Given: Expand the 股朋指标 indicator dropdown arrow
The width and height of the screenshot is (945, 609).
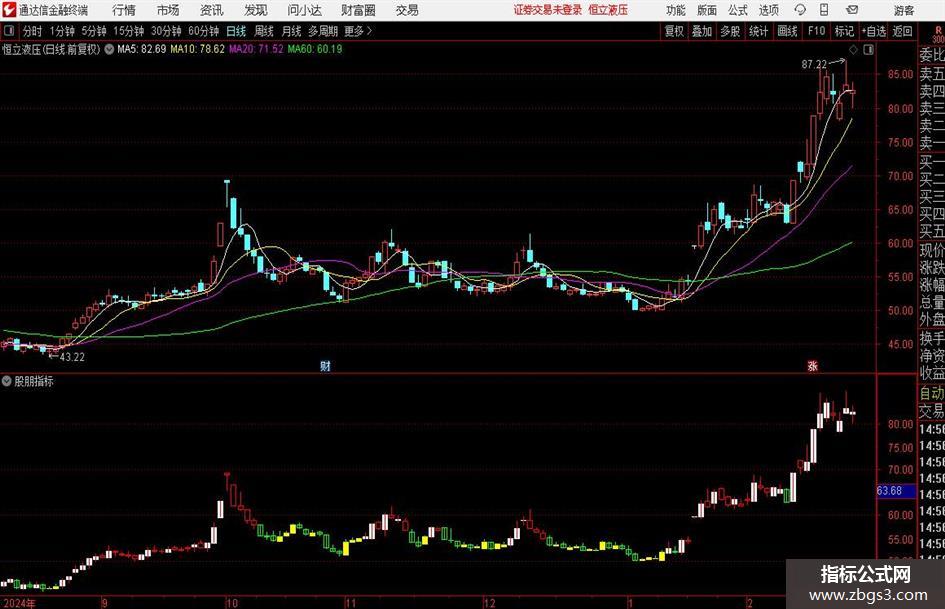Looking at the screenshot, I should (x=7, y=381).
